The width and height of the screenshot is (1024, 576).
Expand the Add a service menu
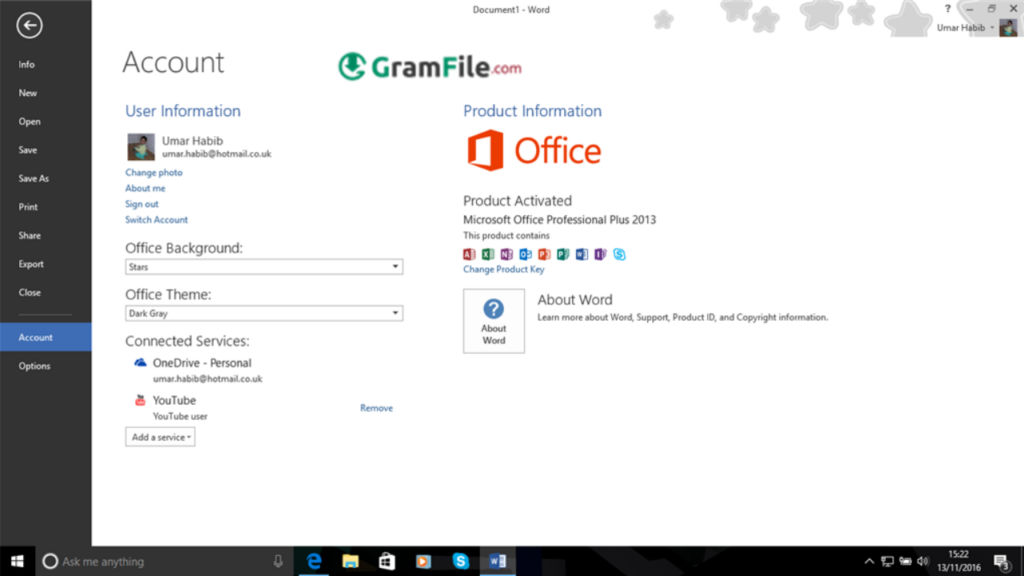[x=159, y=436]
